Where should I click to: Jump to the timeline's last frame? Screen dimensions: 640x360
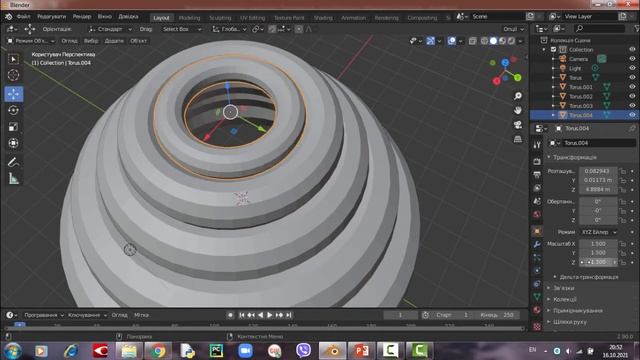pos(289,315)
